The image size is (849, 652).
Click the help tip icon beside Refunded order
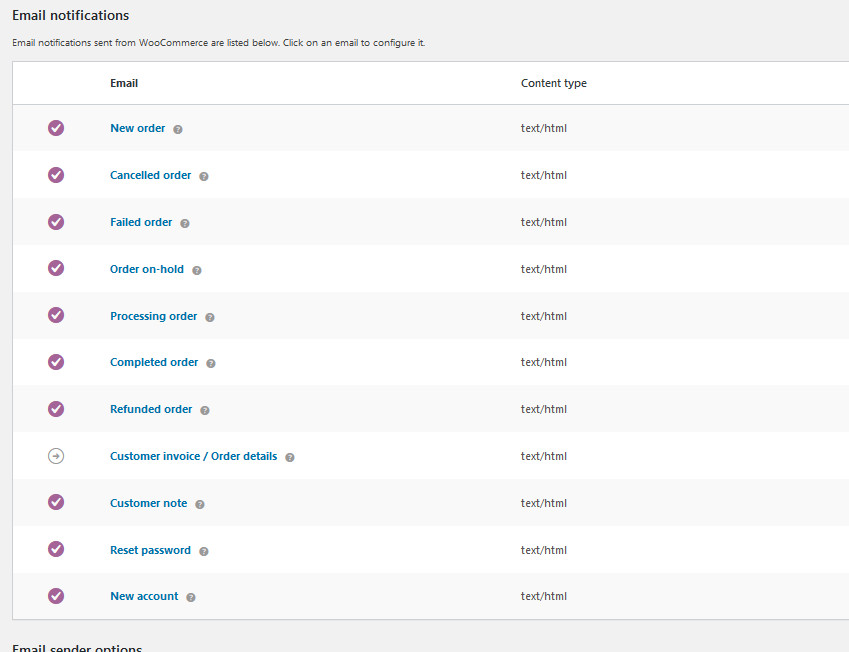tap(205, 410)
